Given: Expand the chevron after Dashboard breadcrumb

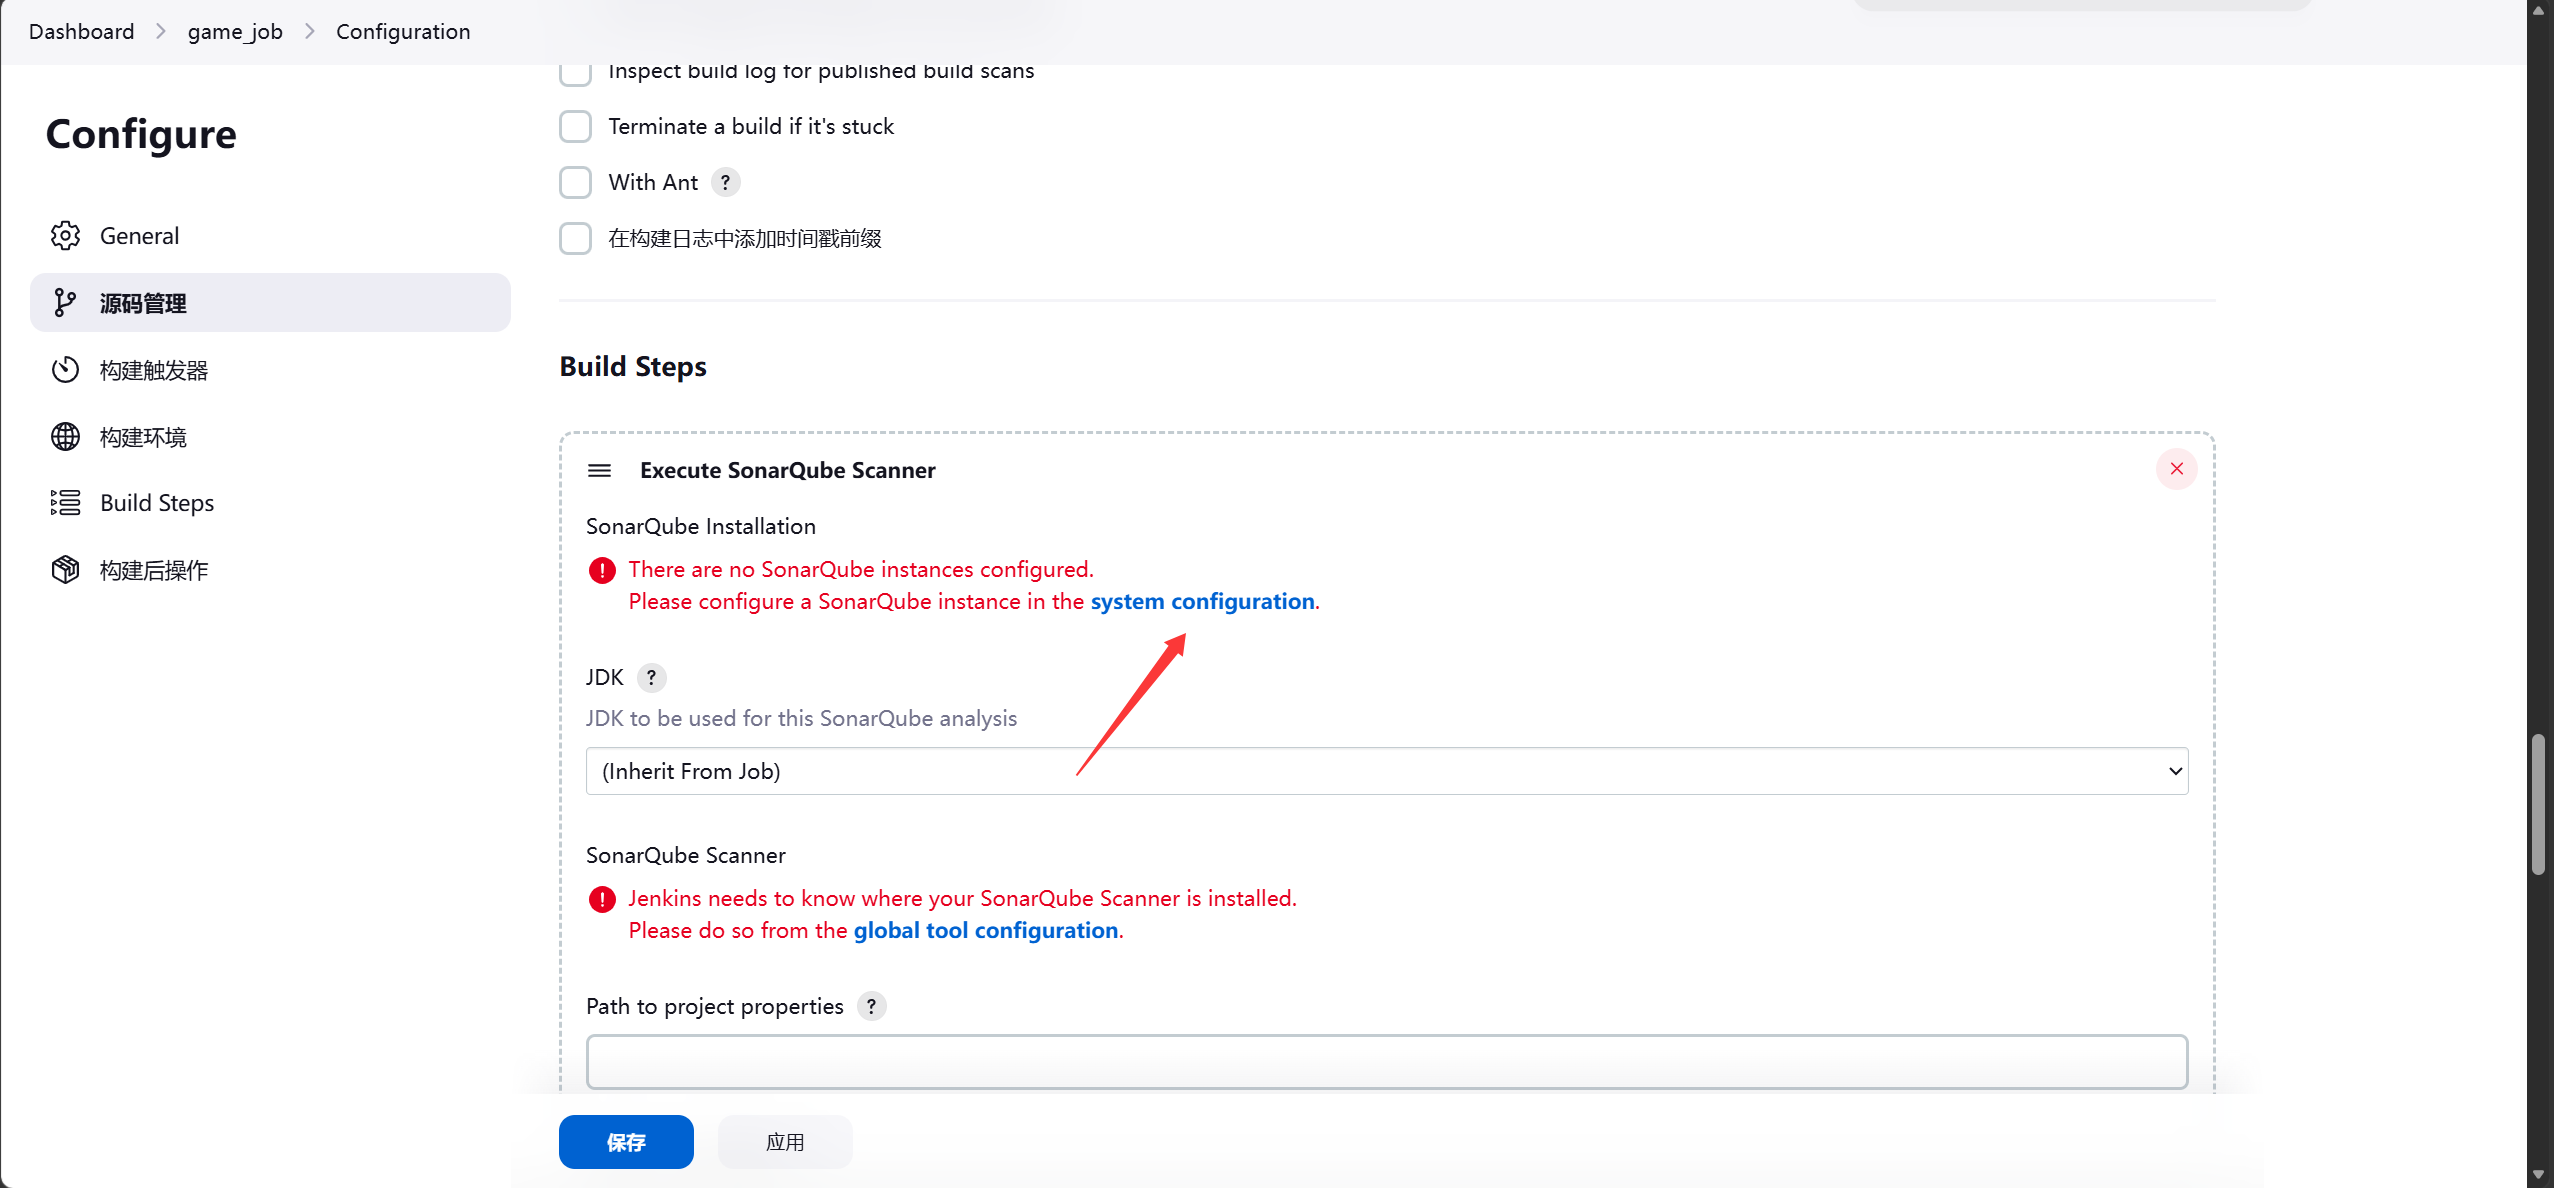Looking at the screenshot, I should click(x=161, y=31).
